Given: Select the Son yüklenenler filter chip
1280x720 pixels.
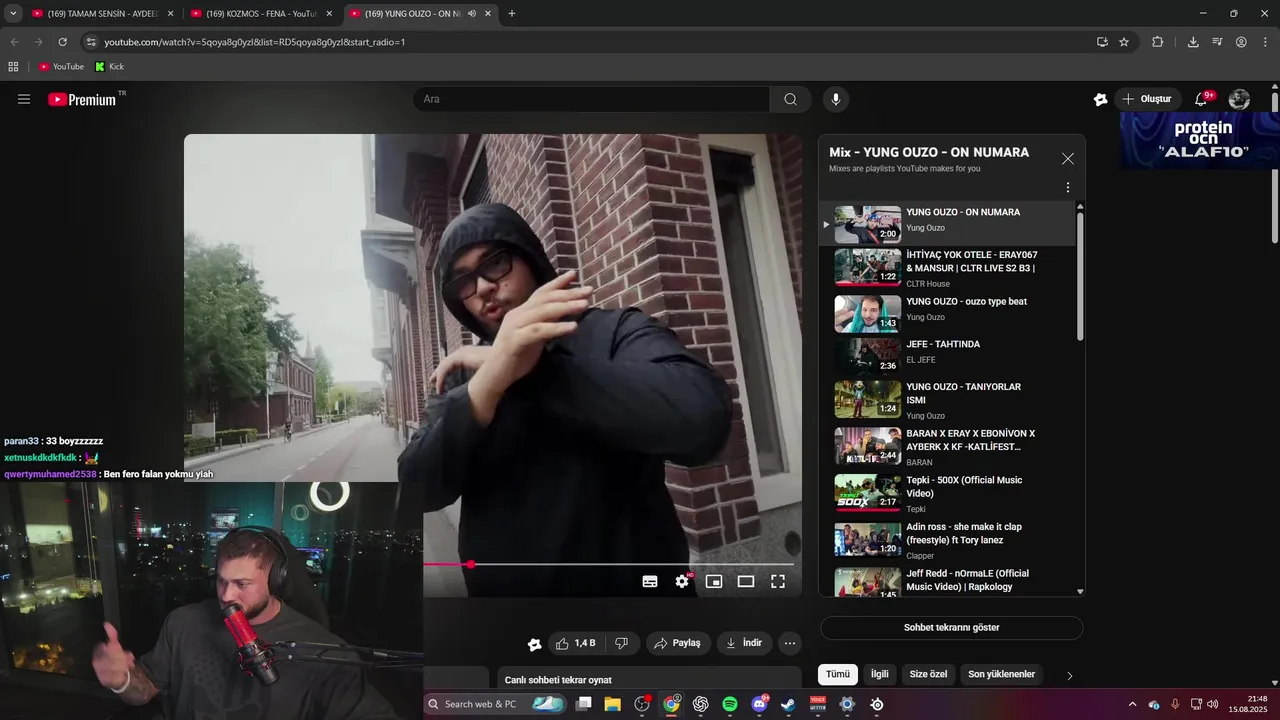Looking at the screenshot, I should 1001,674.
